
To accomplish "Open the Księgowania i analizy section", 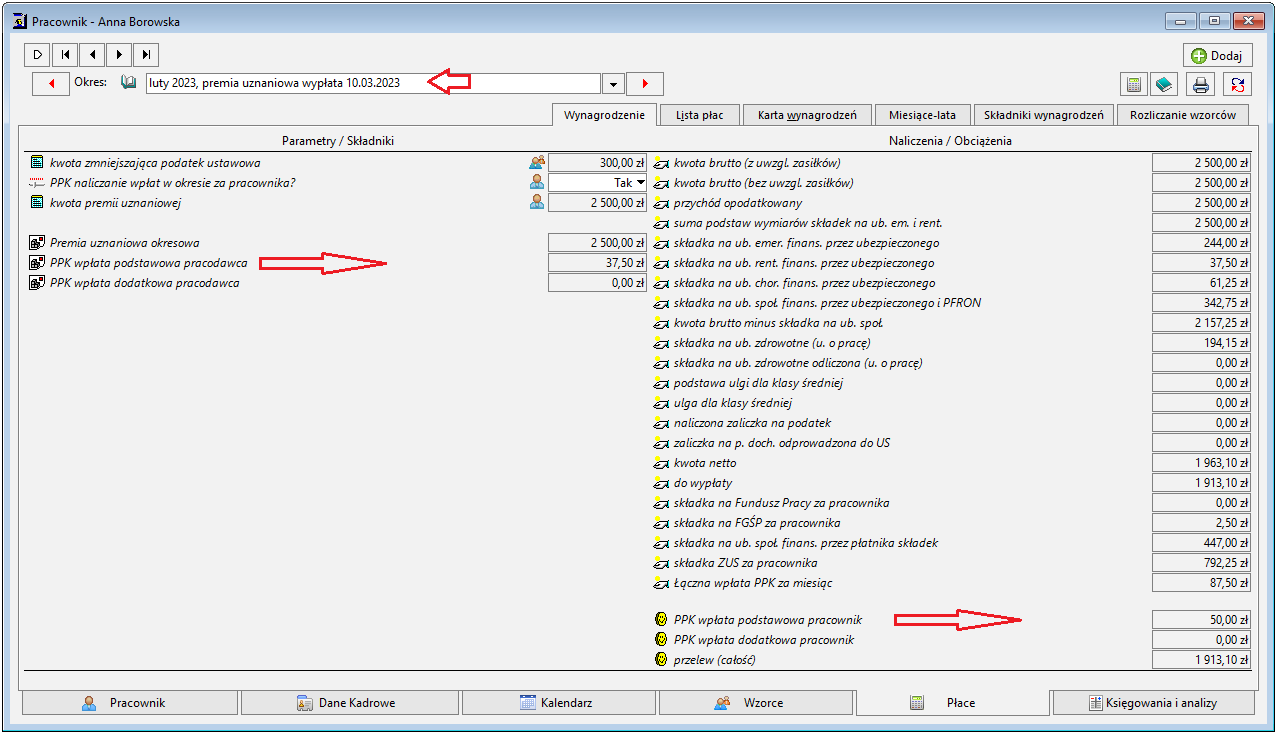I will click(1153, 703).
